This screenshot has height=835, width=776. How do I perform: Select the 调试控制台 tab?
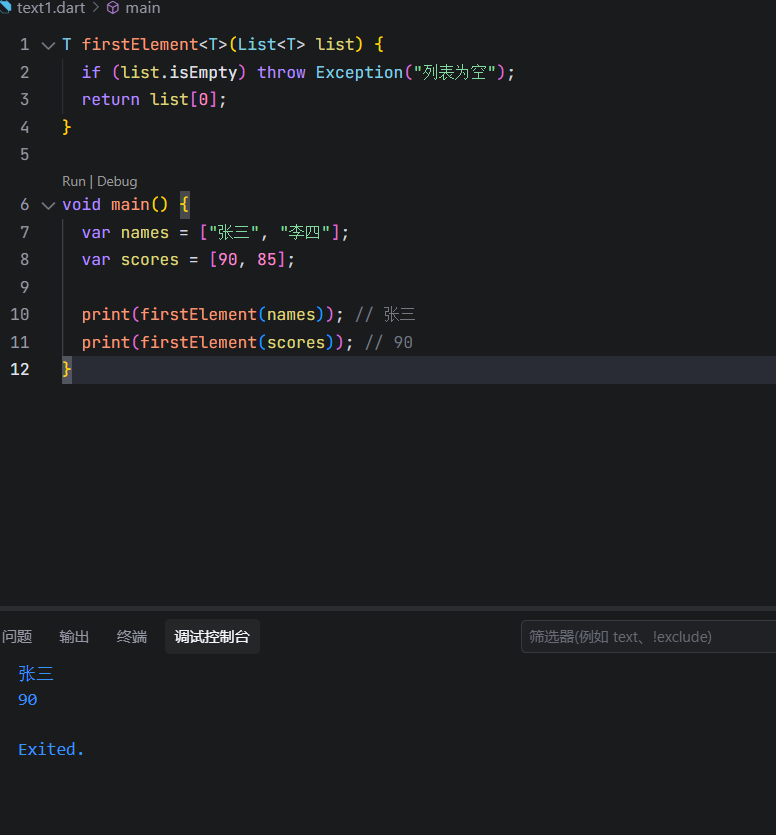coord(212,636)
